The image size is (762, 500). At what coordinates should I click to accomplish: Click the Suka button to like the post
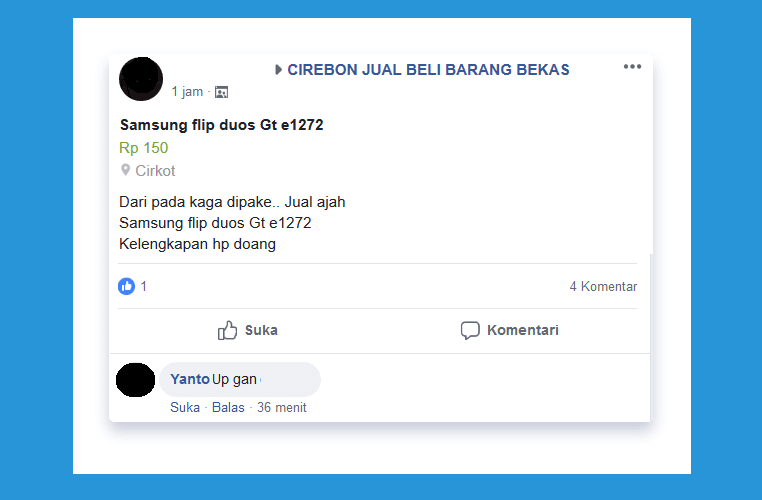pos(247,330)
